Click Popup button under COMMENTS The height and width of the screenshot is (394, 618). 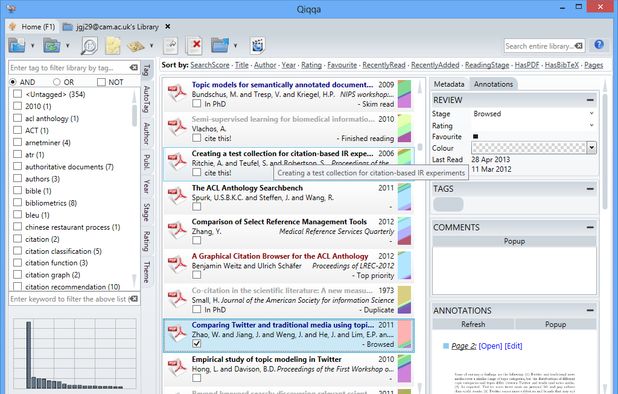(x=514, y=241)
